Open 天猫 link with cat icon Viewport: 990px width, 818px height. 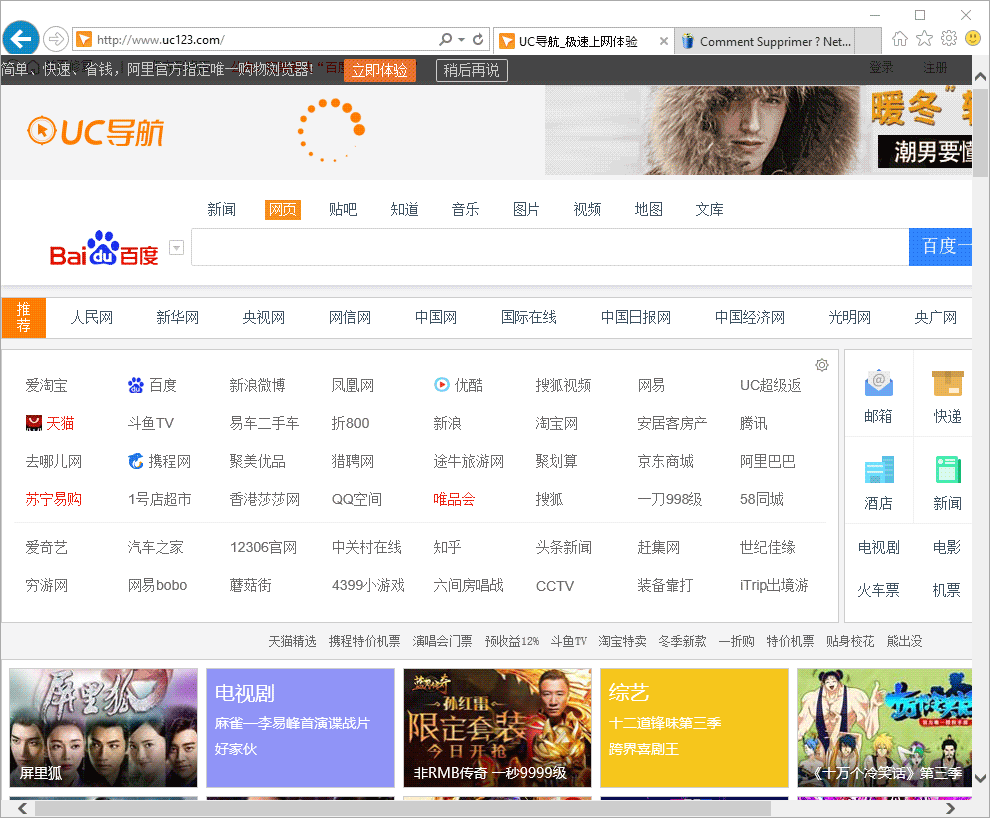pyautogui.click(x=50, y=423)
